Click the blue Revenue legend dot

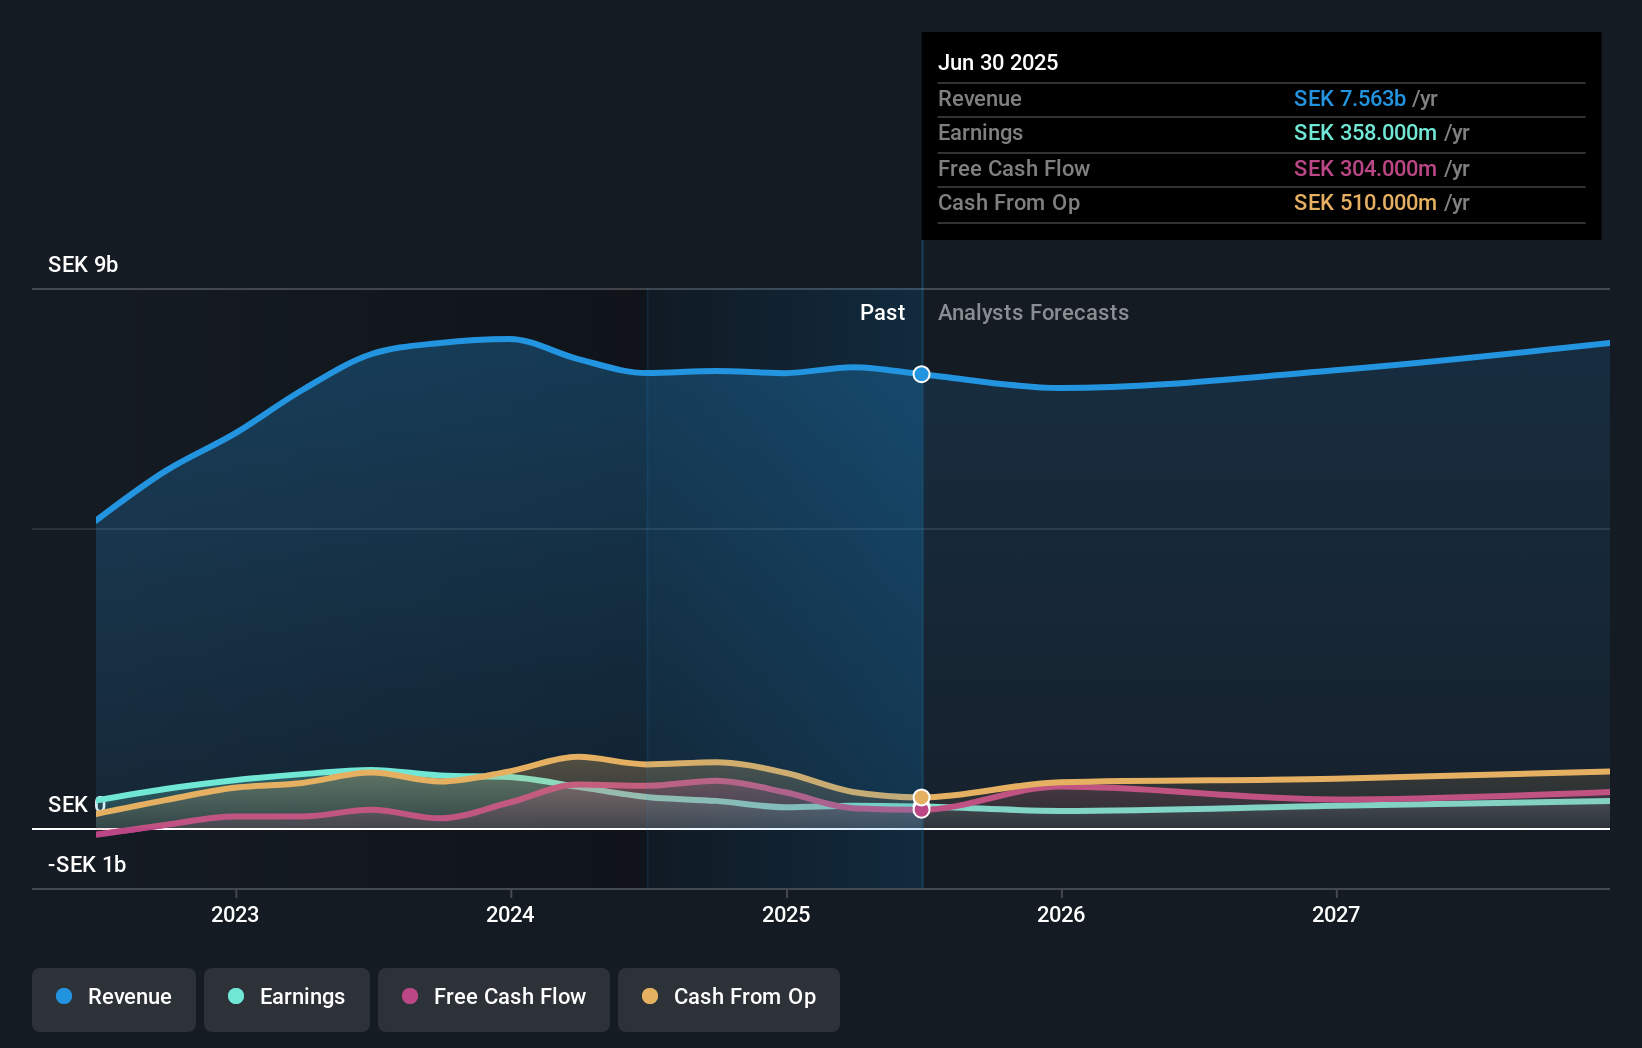coord(63,997)
